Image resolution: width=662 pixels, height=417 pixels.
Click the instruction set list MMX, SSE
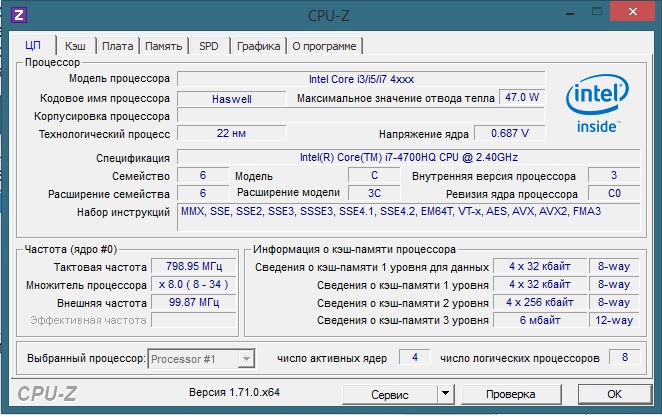[409, 217]
